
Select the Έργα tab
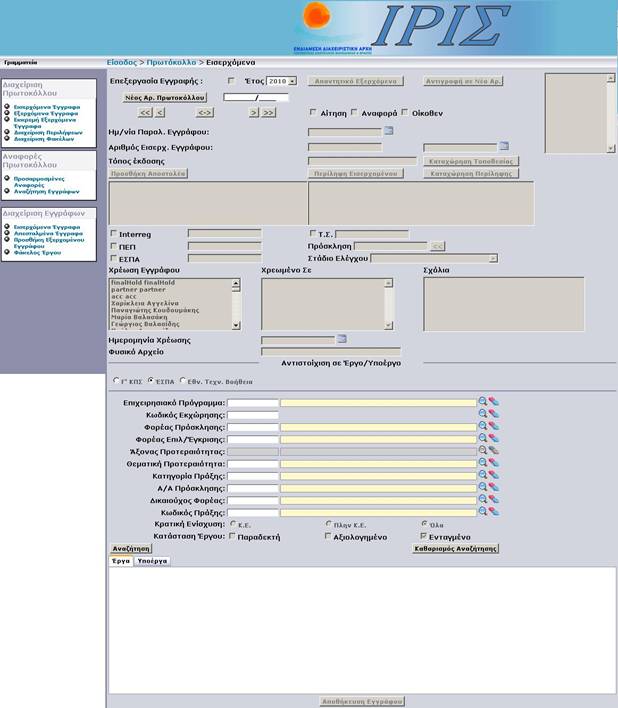click(x=120, y=562)
